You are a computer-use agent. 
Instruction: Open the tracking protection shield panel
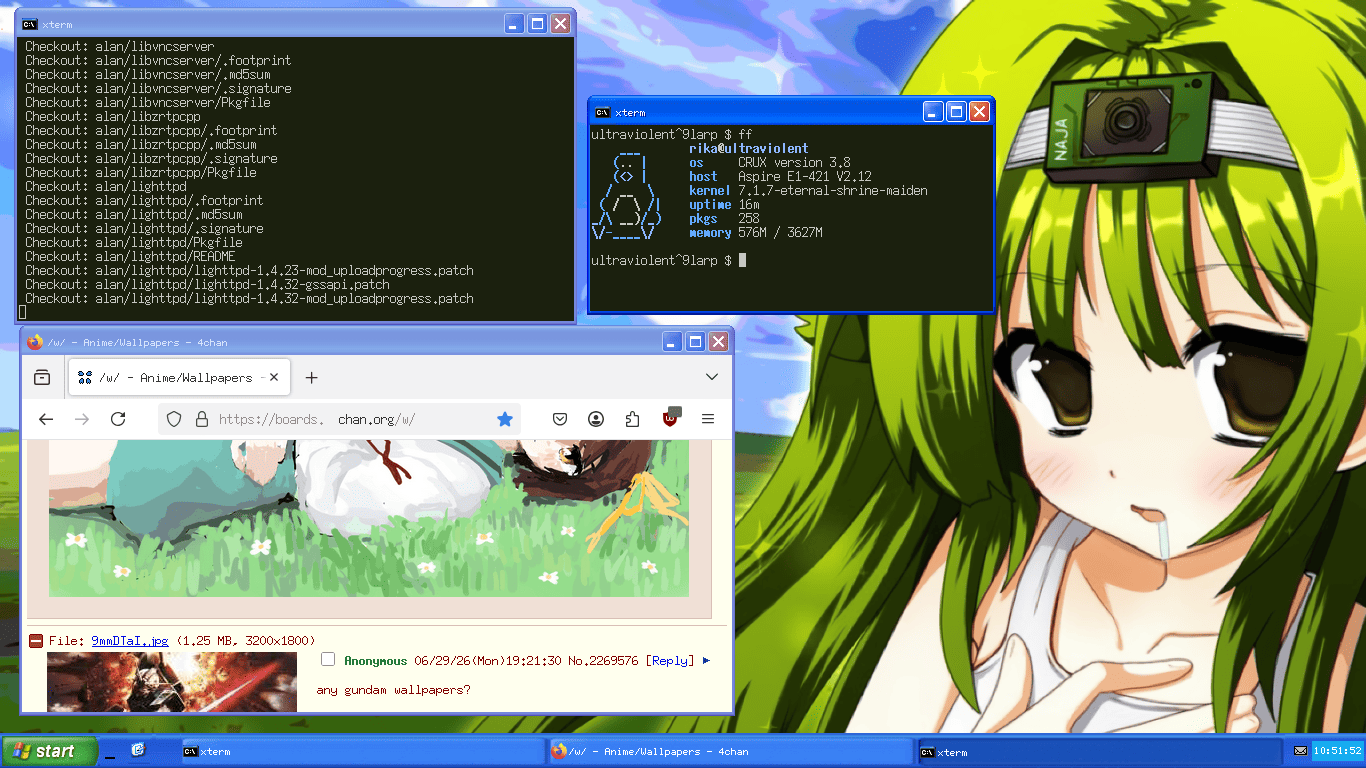coord(174,419)
